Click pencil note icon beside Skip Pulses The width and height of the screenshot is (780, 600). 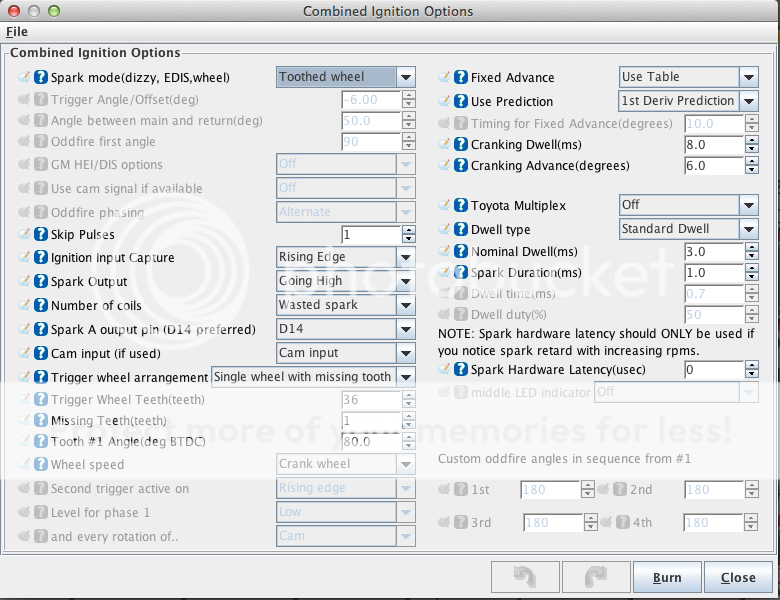[24, 233]
